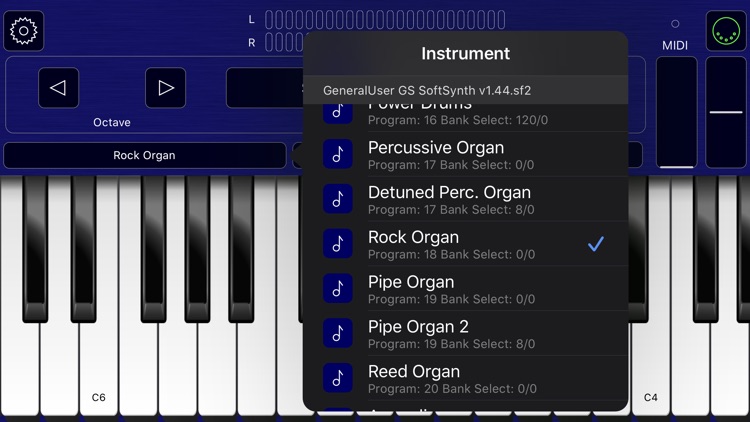Viewport: 750px width, 422px height.
Task: Select the checked Rock Organ entry
Action: click(x=465, y=244)
